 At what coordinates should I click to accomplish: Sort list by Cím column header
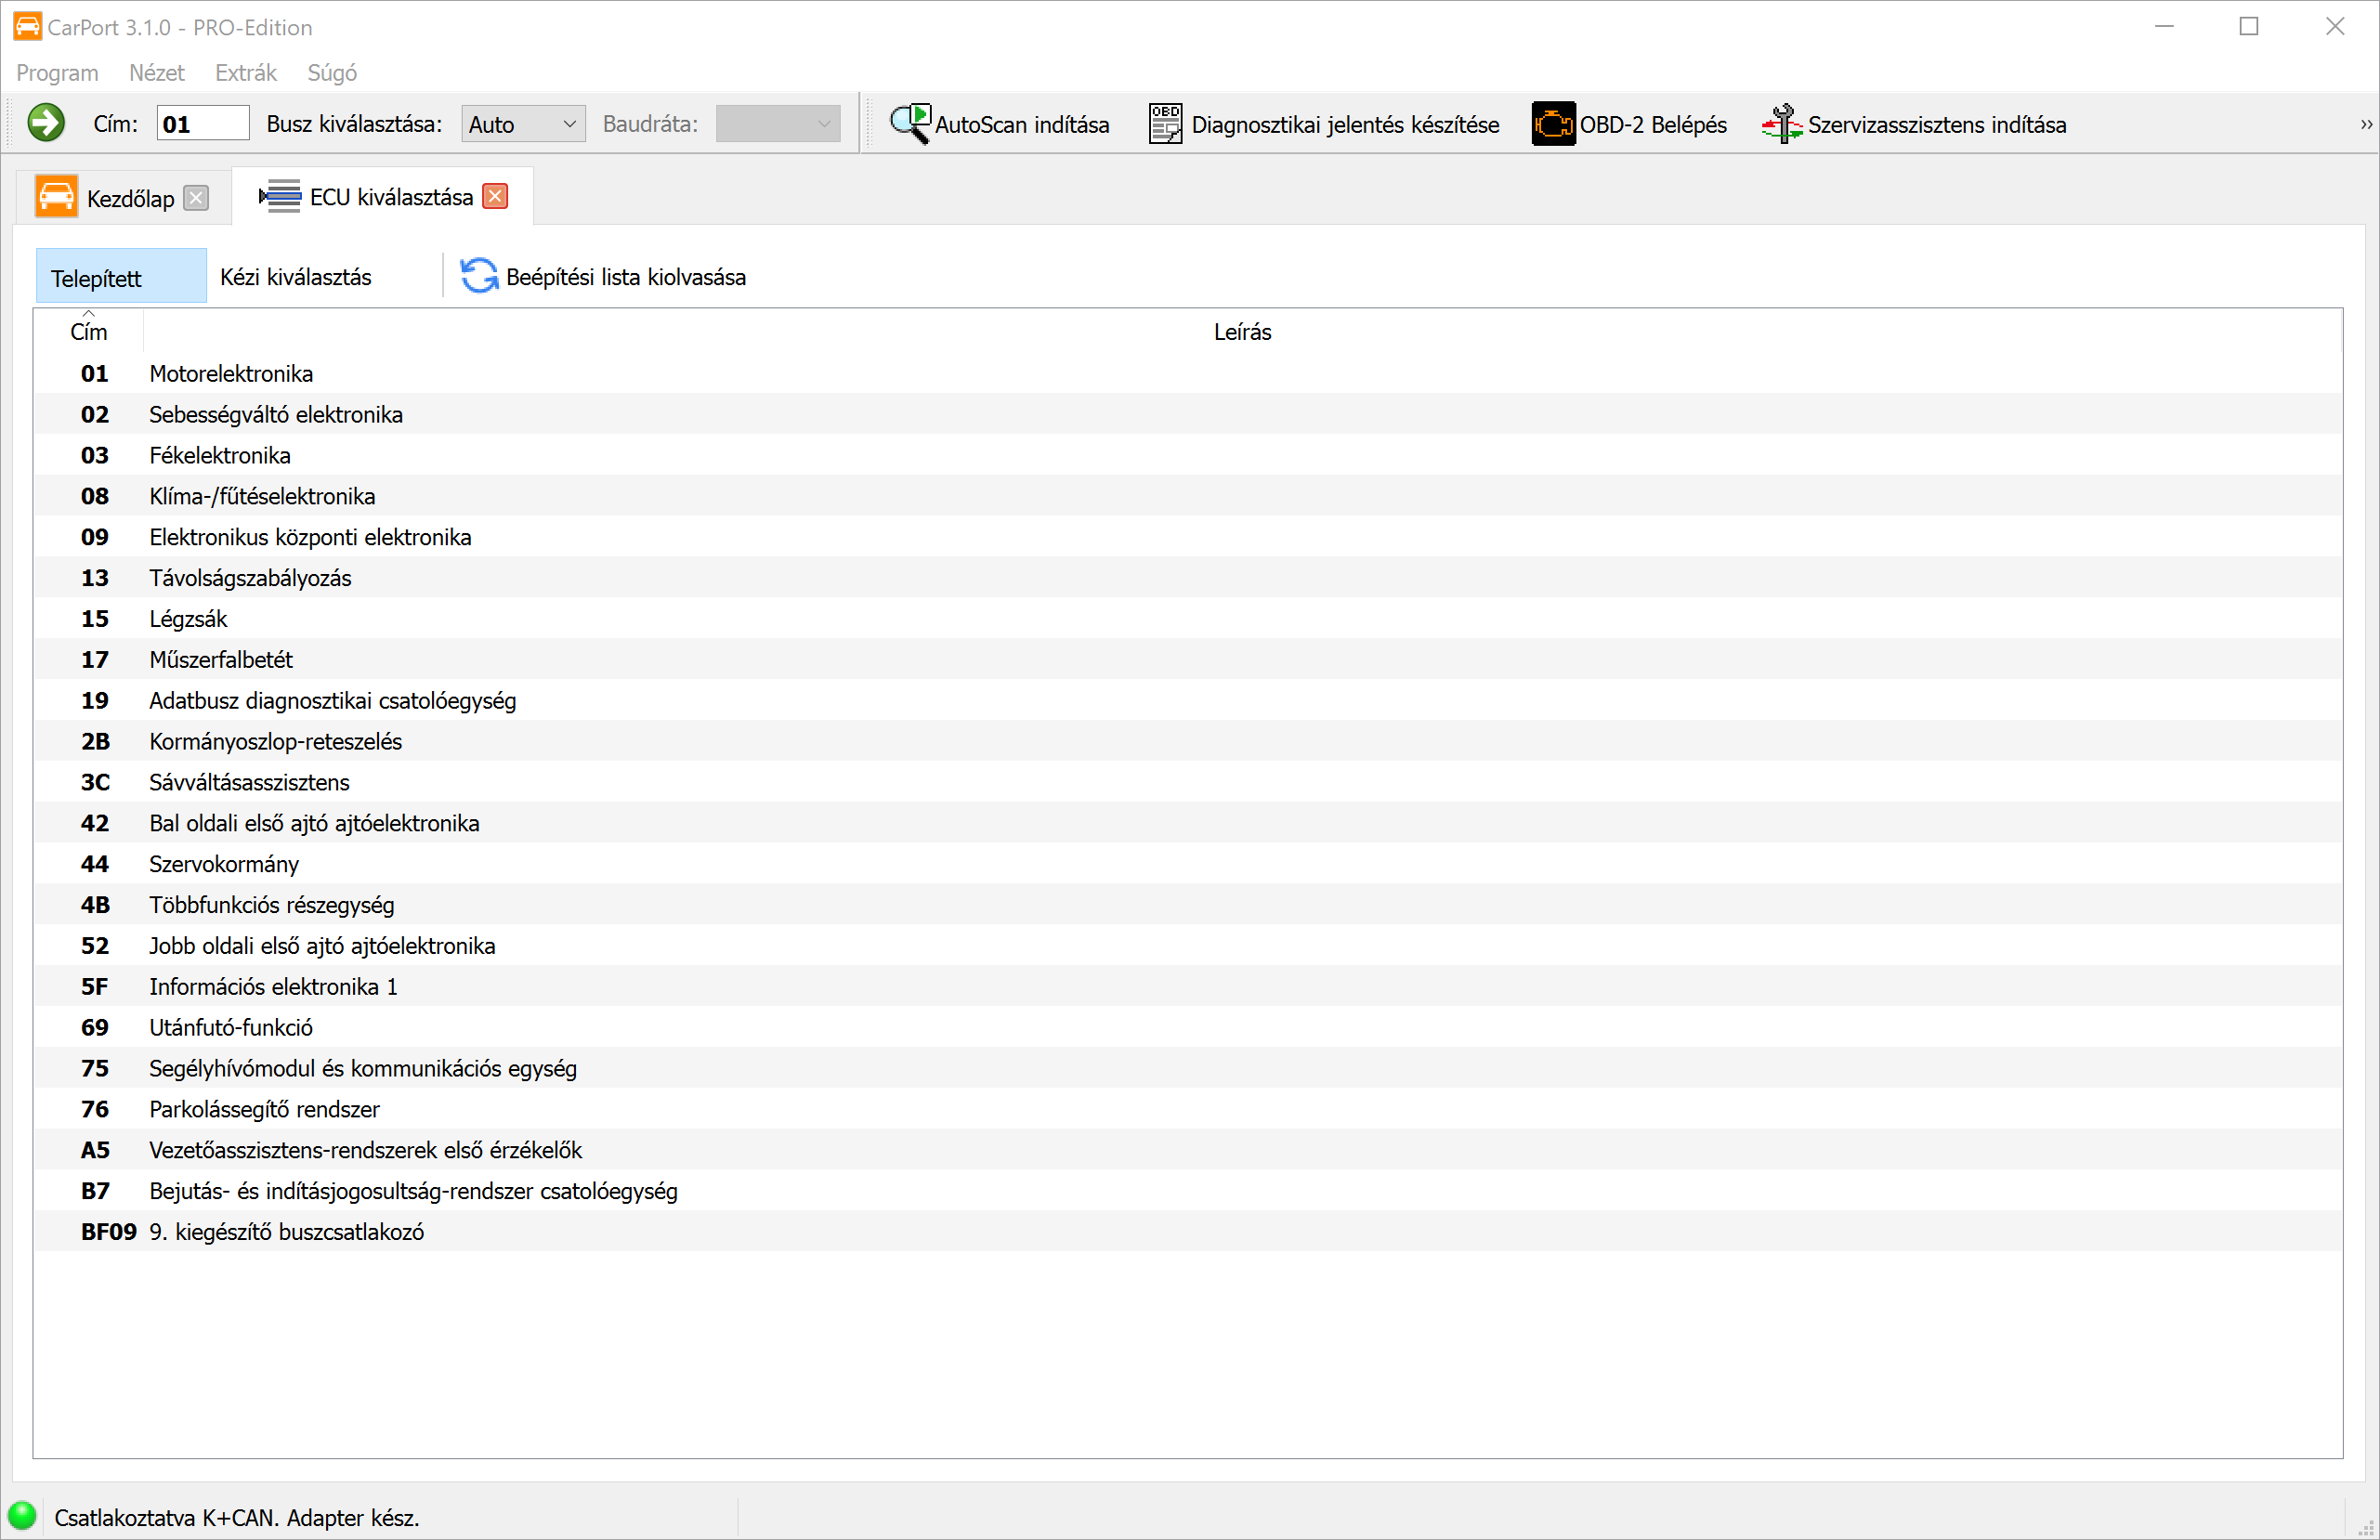click(88, 331)
